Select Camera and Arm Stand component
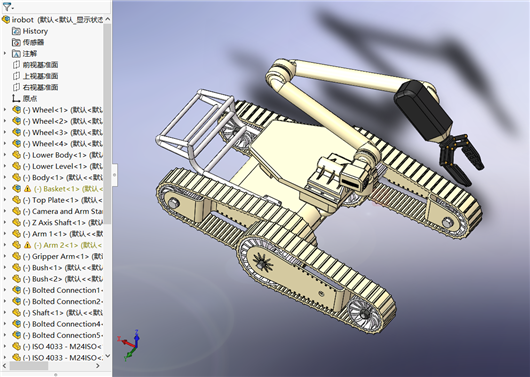The height and width of the screenshot is (377, 530). click(x=57, y=211)
